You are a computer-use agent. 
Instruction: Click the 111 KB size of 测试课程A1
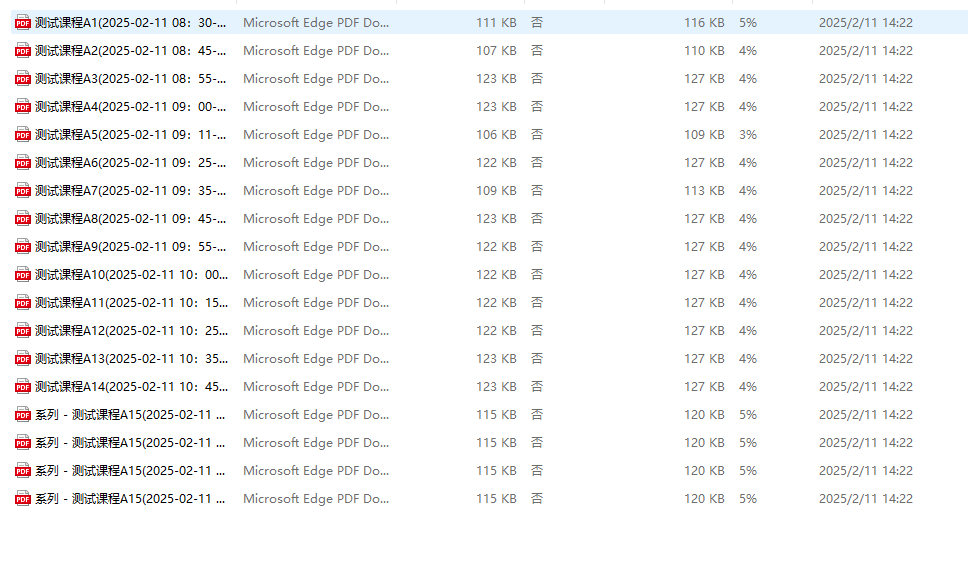[496, 23]
